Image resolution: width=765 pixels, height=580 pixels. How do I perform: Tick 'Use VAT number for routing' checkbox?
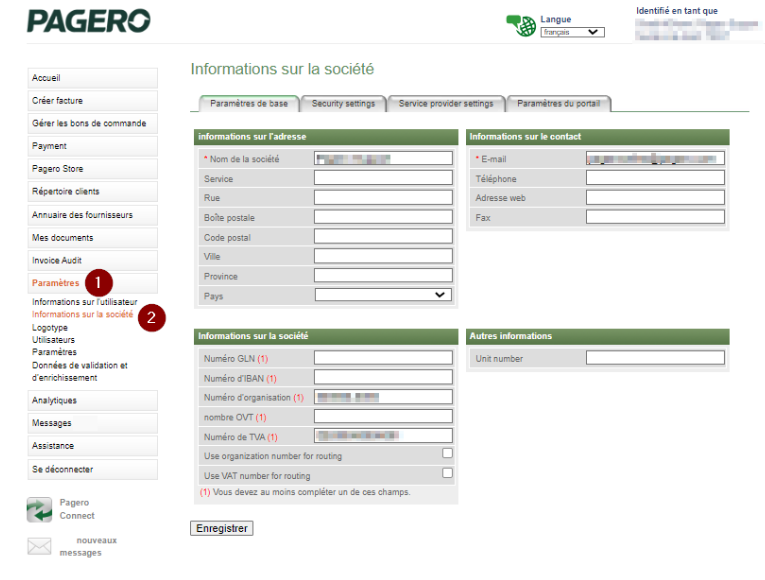tap(447, 474)
